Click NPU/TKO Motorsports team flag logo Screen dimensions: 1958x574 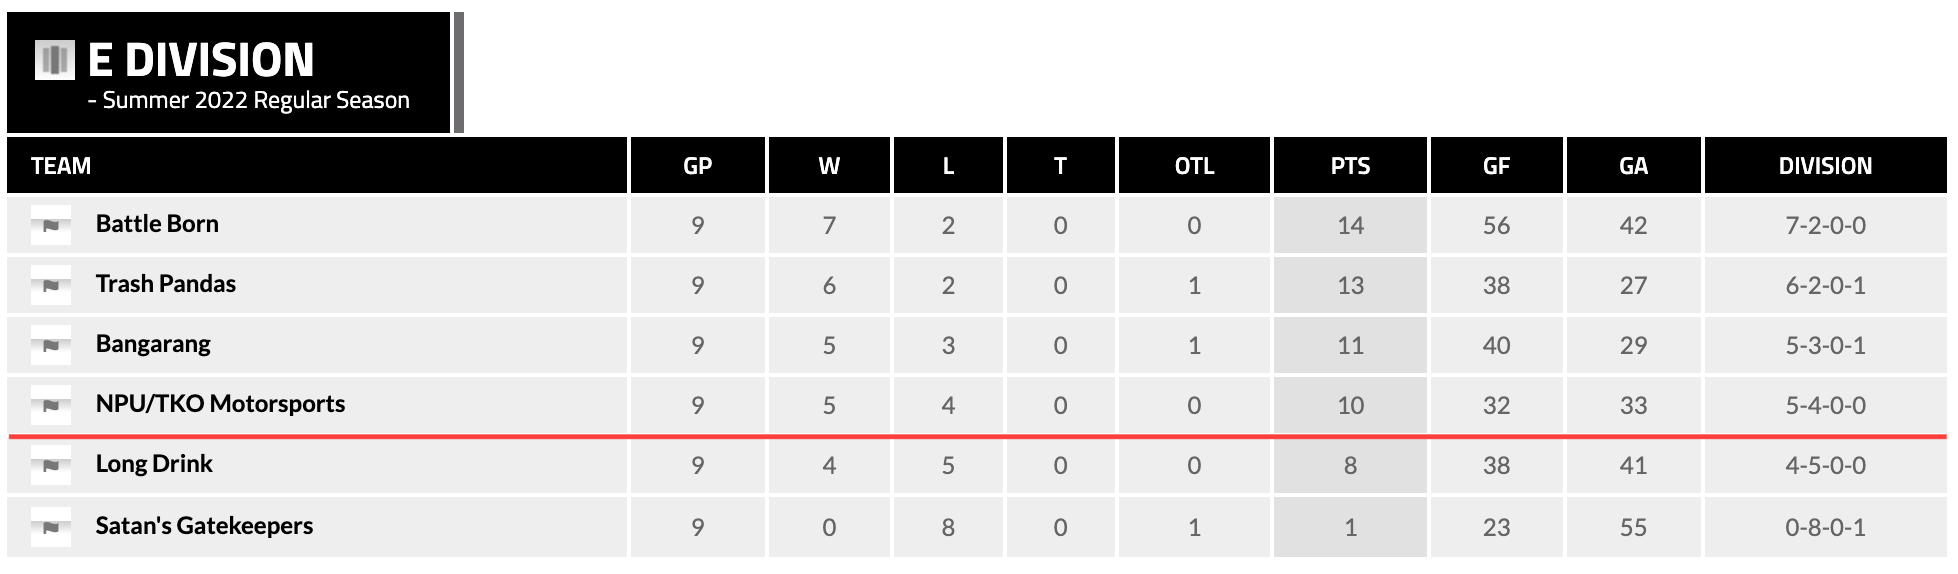coord(51,405)
